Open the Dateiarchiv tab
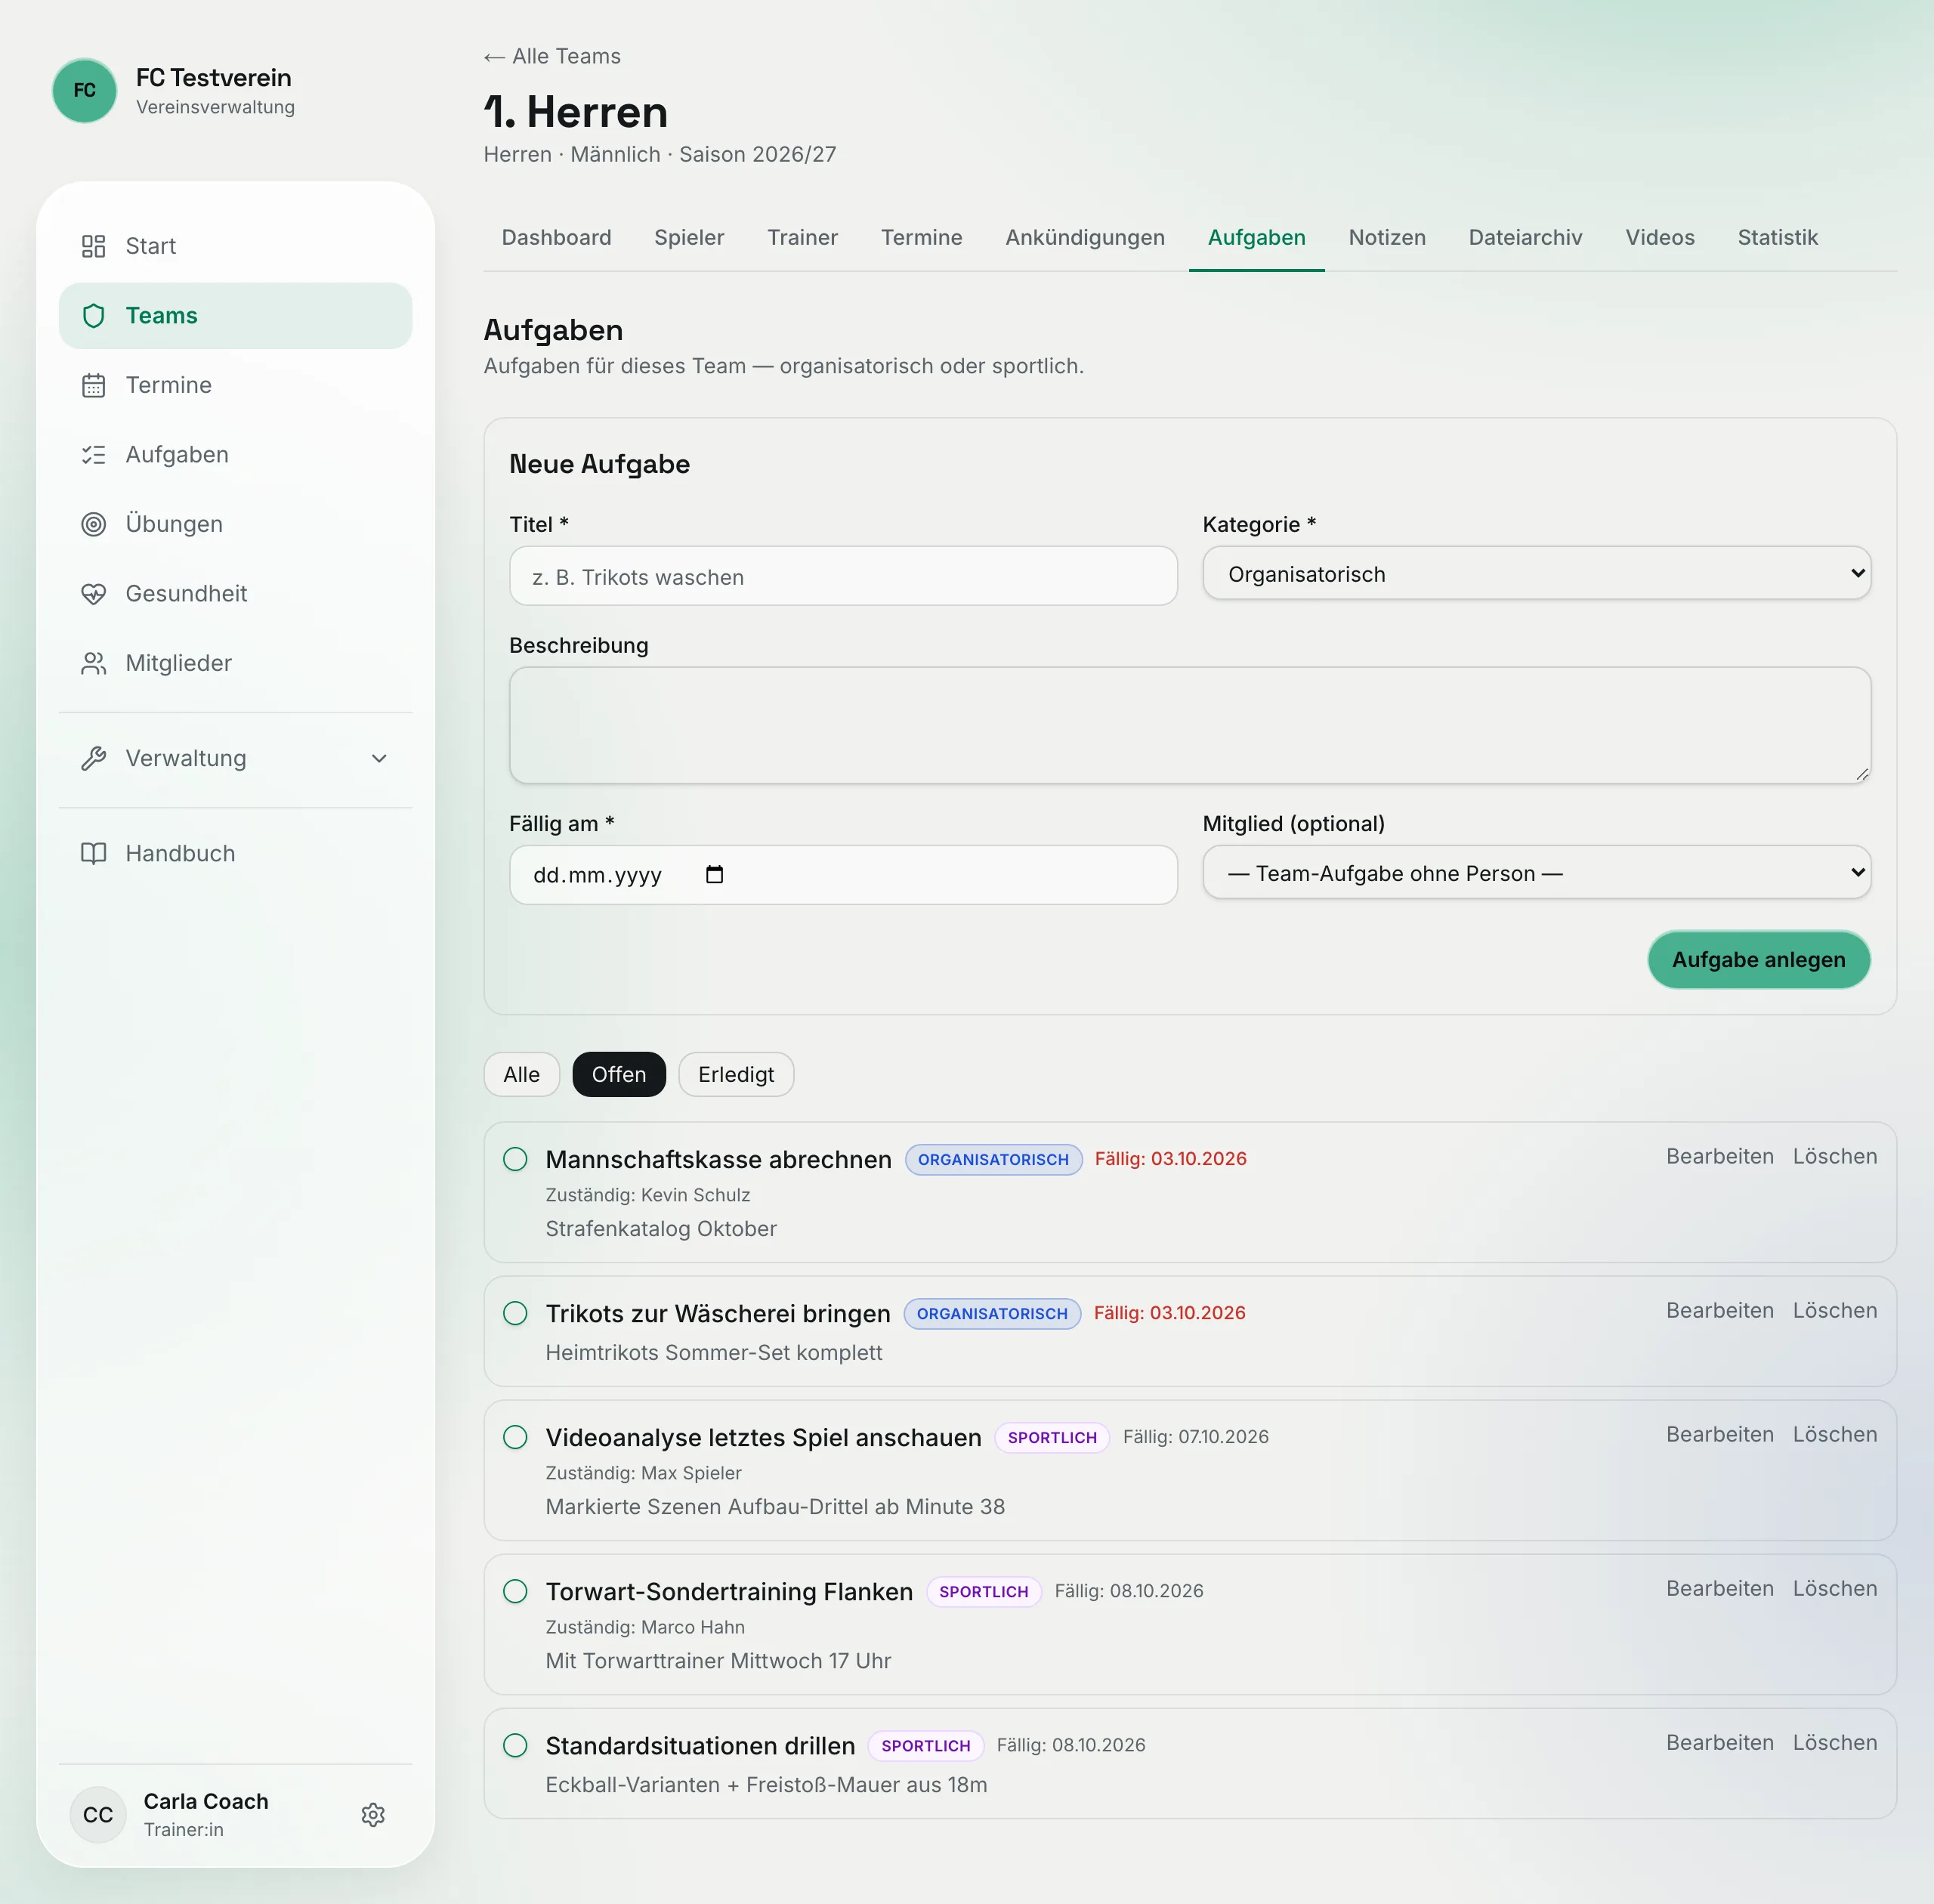The image size is (1934, 1904). (x=1525, y=237)
